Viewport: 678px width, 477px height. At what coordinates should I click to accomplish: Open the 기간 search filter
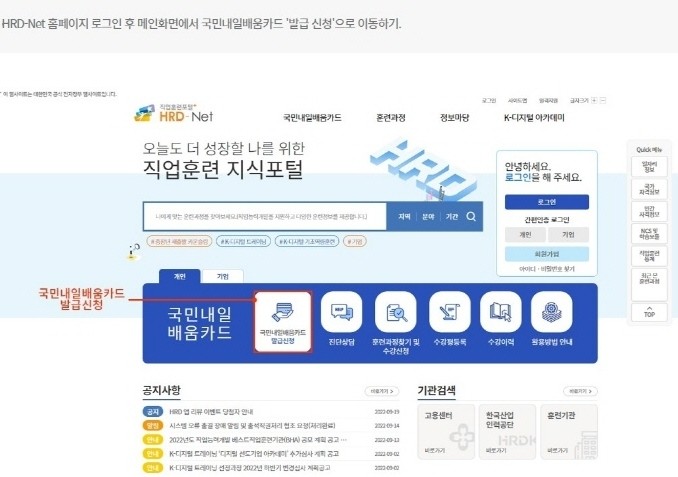pos(452,216)
